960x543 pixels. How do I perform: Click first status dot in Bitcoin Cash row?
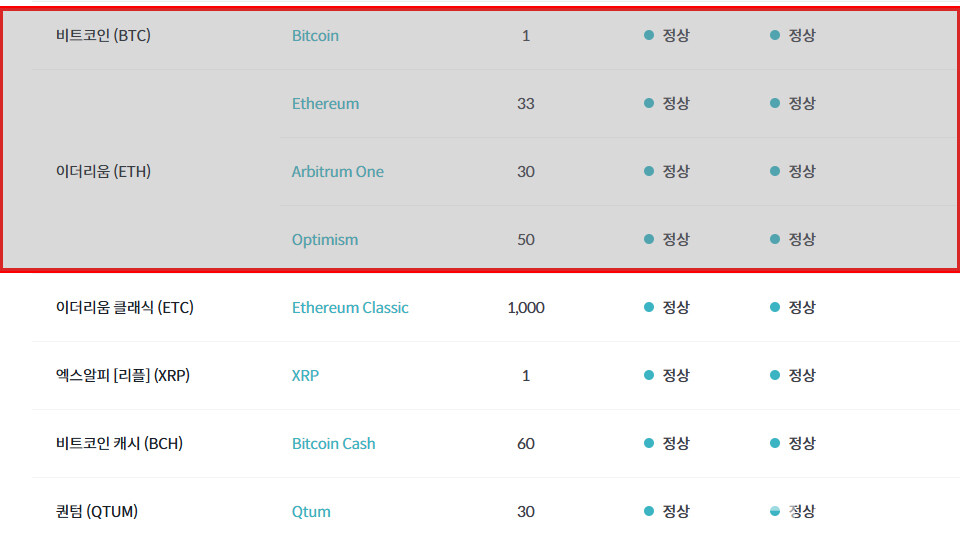click(649, 443)
